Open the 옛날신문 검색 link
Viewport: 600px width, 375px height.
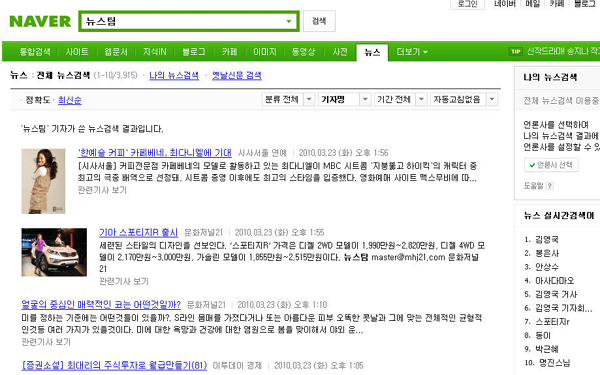(236, 75)
